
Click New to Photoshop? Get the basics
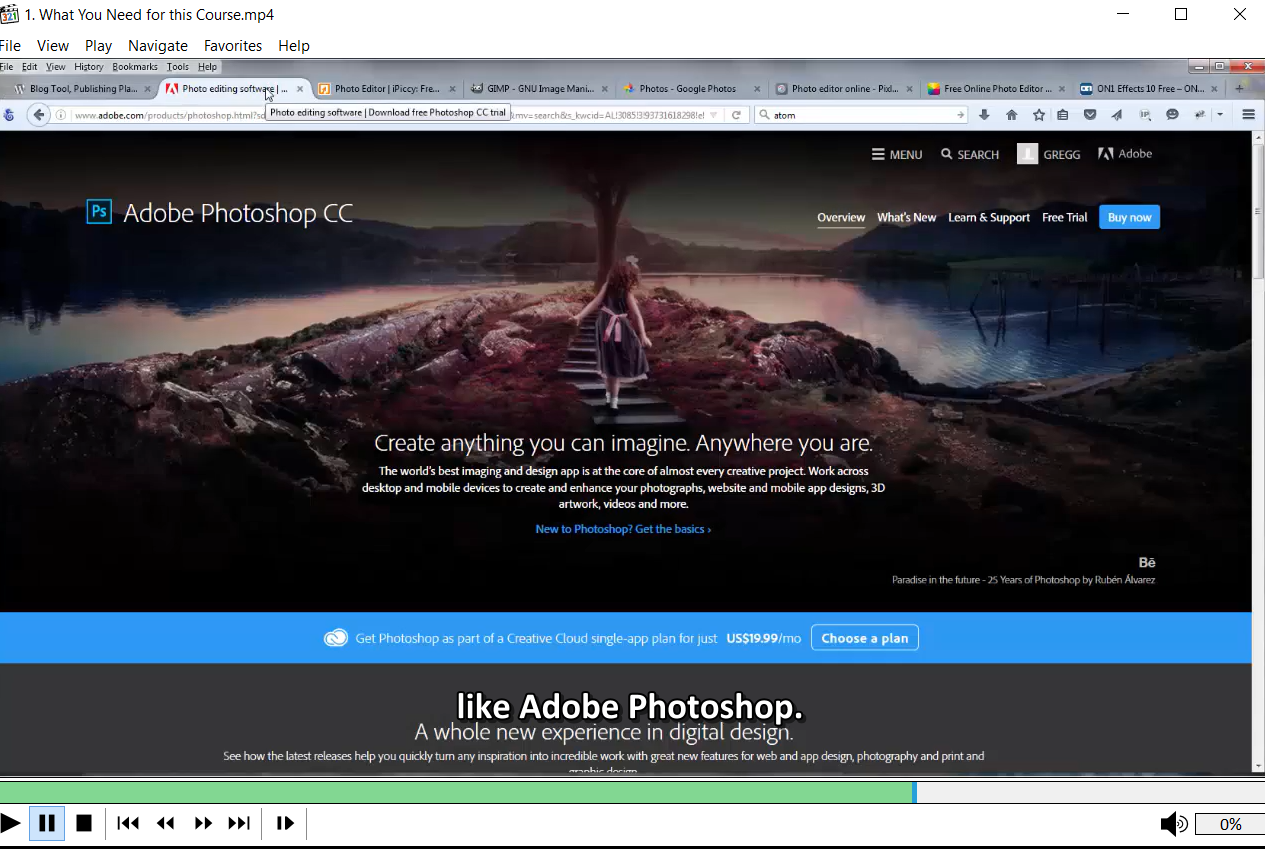[623, 529]
